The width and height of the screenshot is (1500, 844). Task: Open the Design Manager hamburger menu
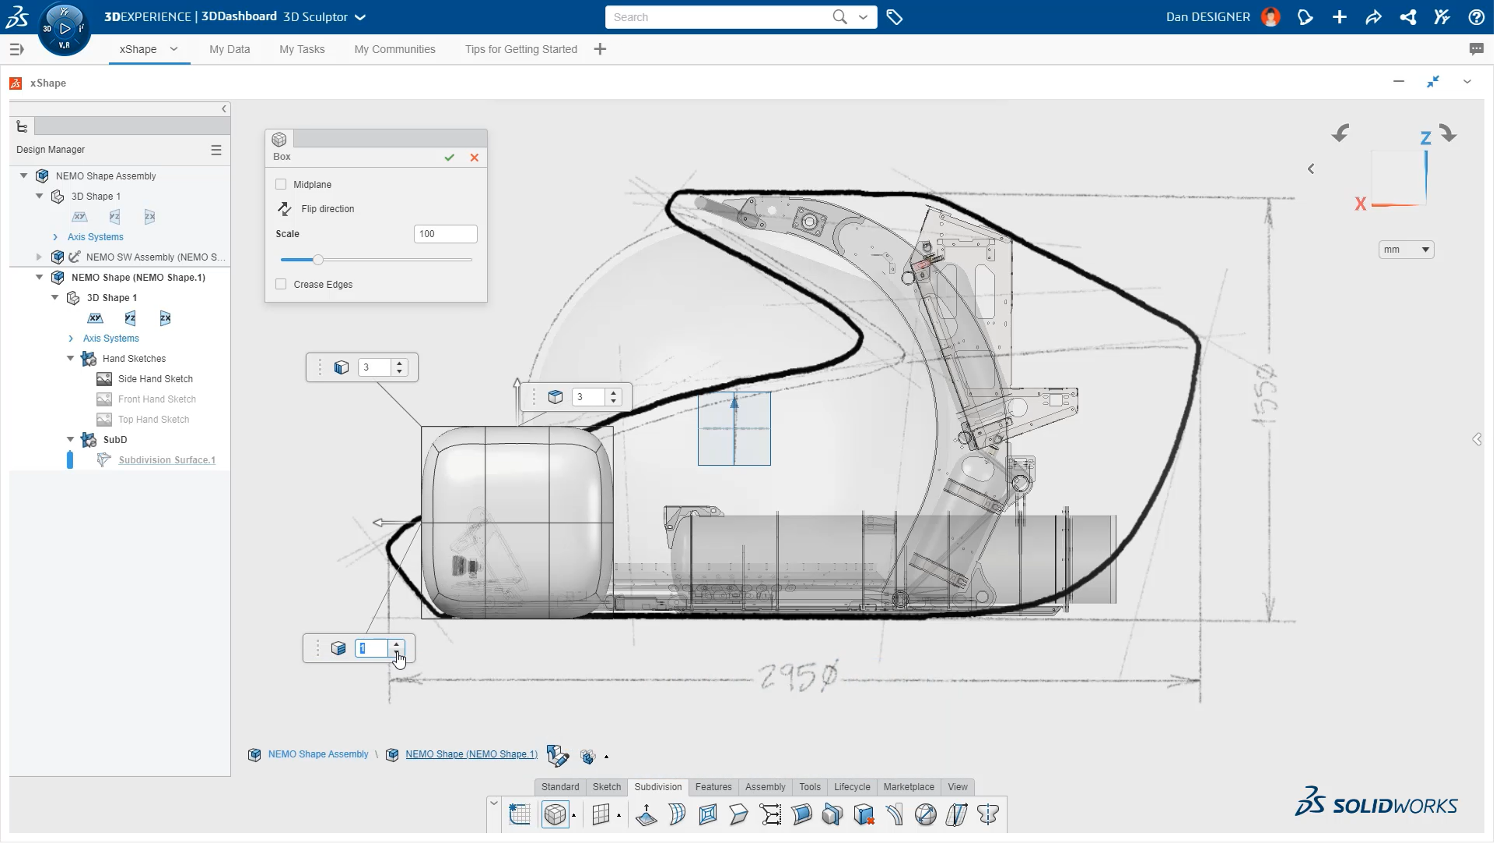click(216, 150)
